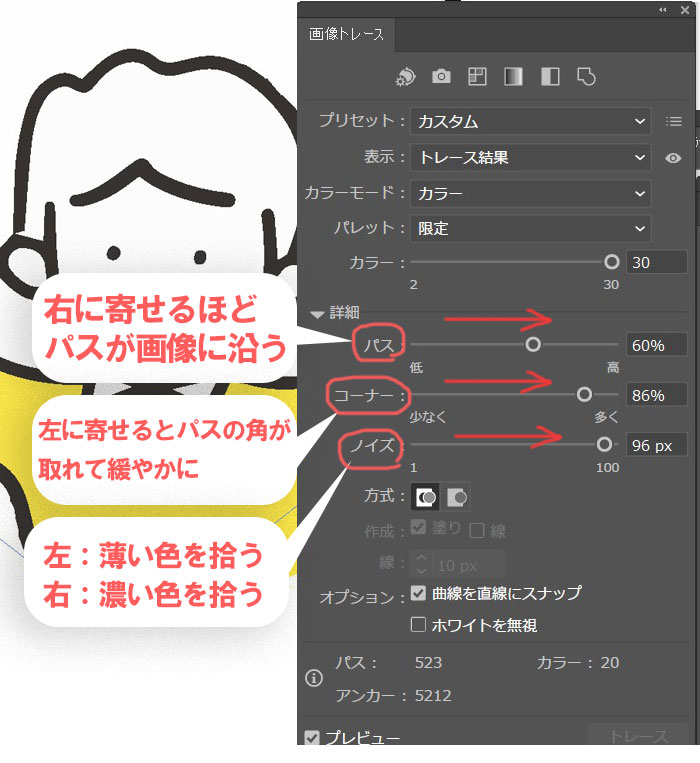Open the 表示 dropdown showing トレース結果
Screen dimensions: 700x763
click(x=531, y=157)
